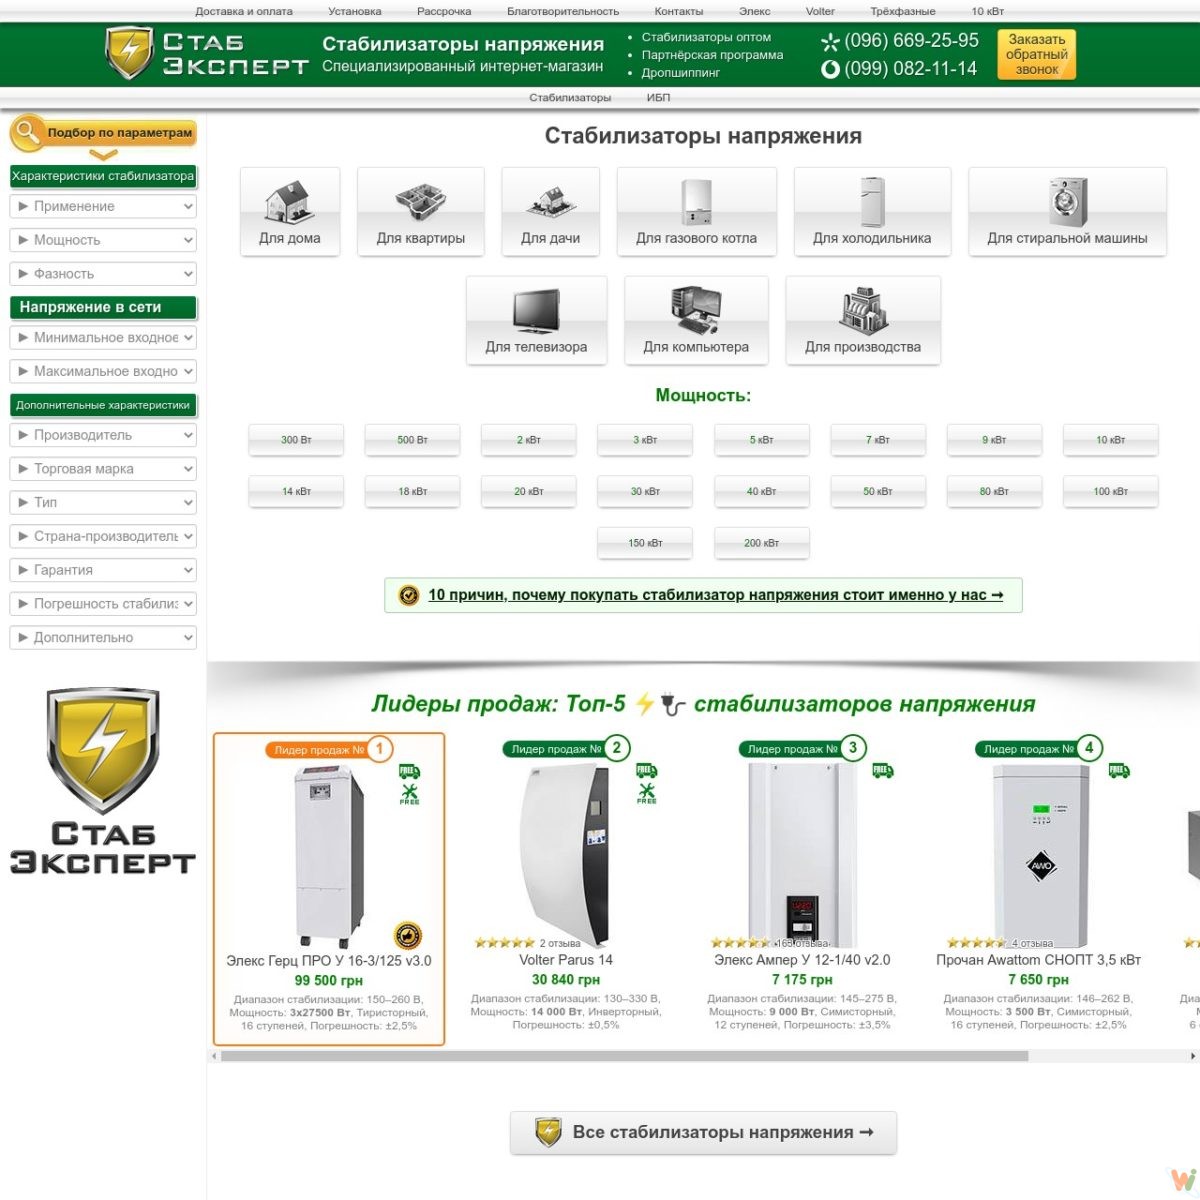Select the 5 кВт power button

click(761, 440)
